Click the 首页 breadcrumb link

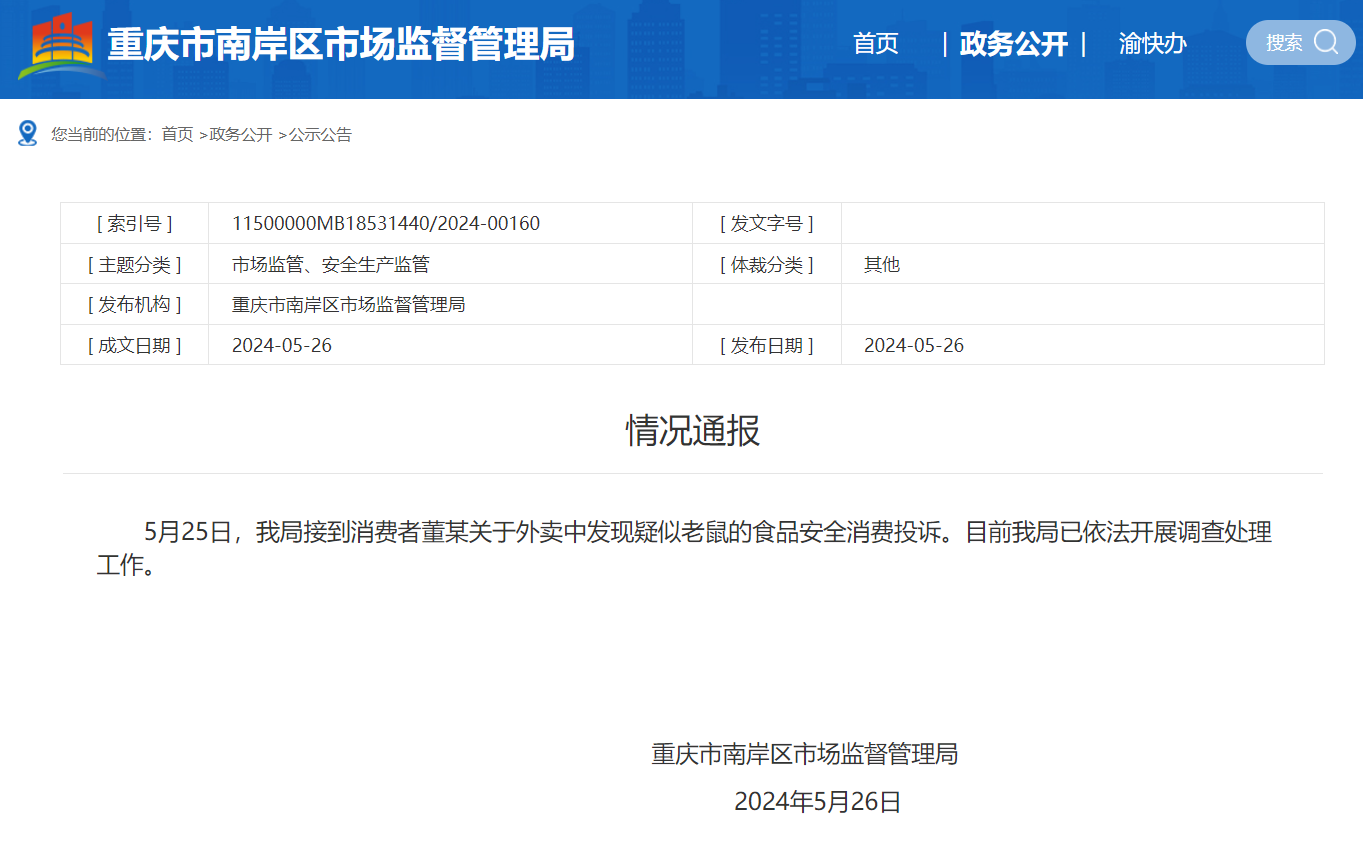180,134
